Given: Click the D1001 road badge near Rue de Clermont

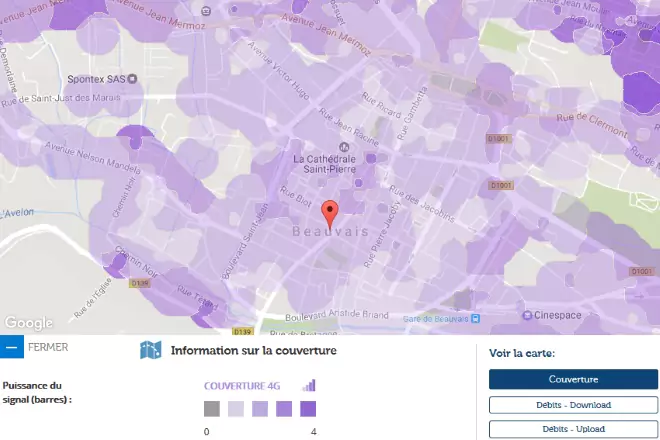Looking at the screenshot, I should click(x=499, y=138).
